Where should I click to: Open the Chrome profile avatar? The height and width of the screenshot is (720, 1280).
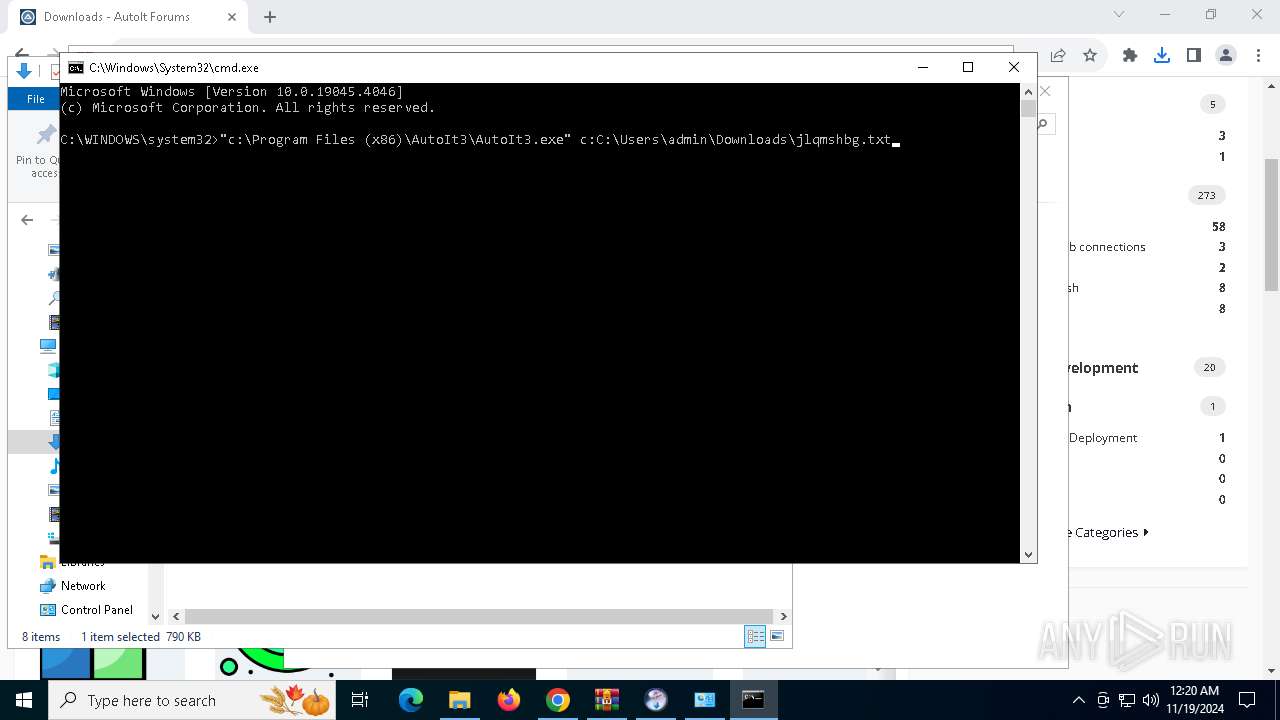pyautogui.click(x=1226, y=55)
